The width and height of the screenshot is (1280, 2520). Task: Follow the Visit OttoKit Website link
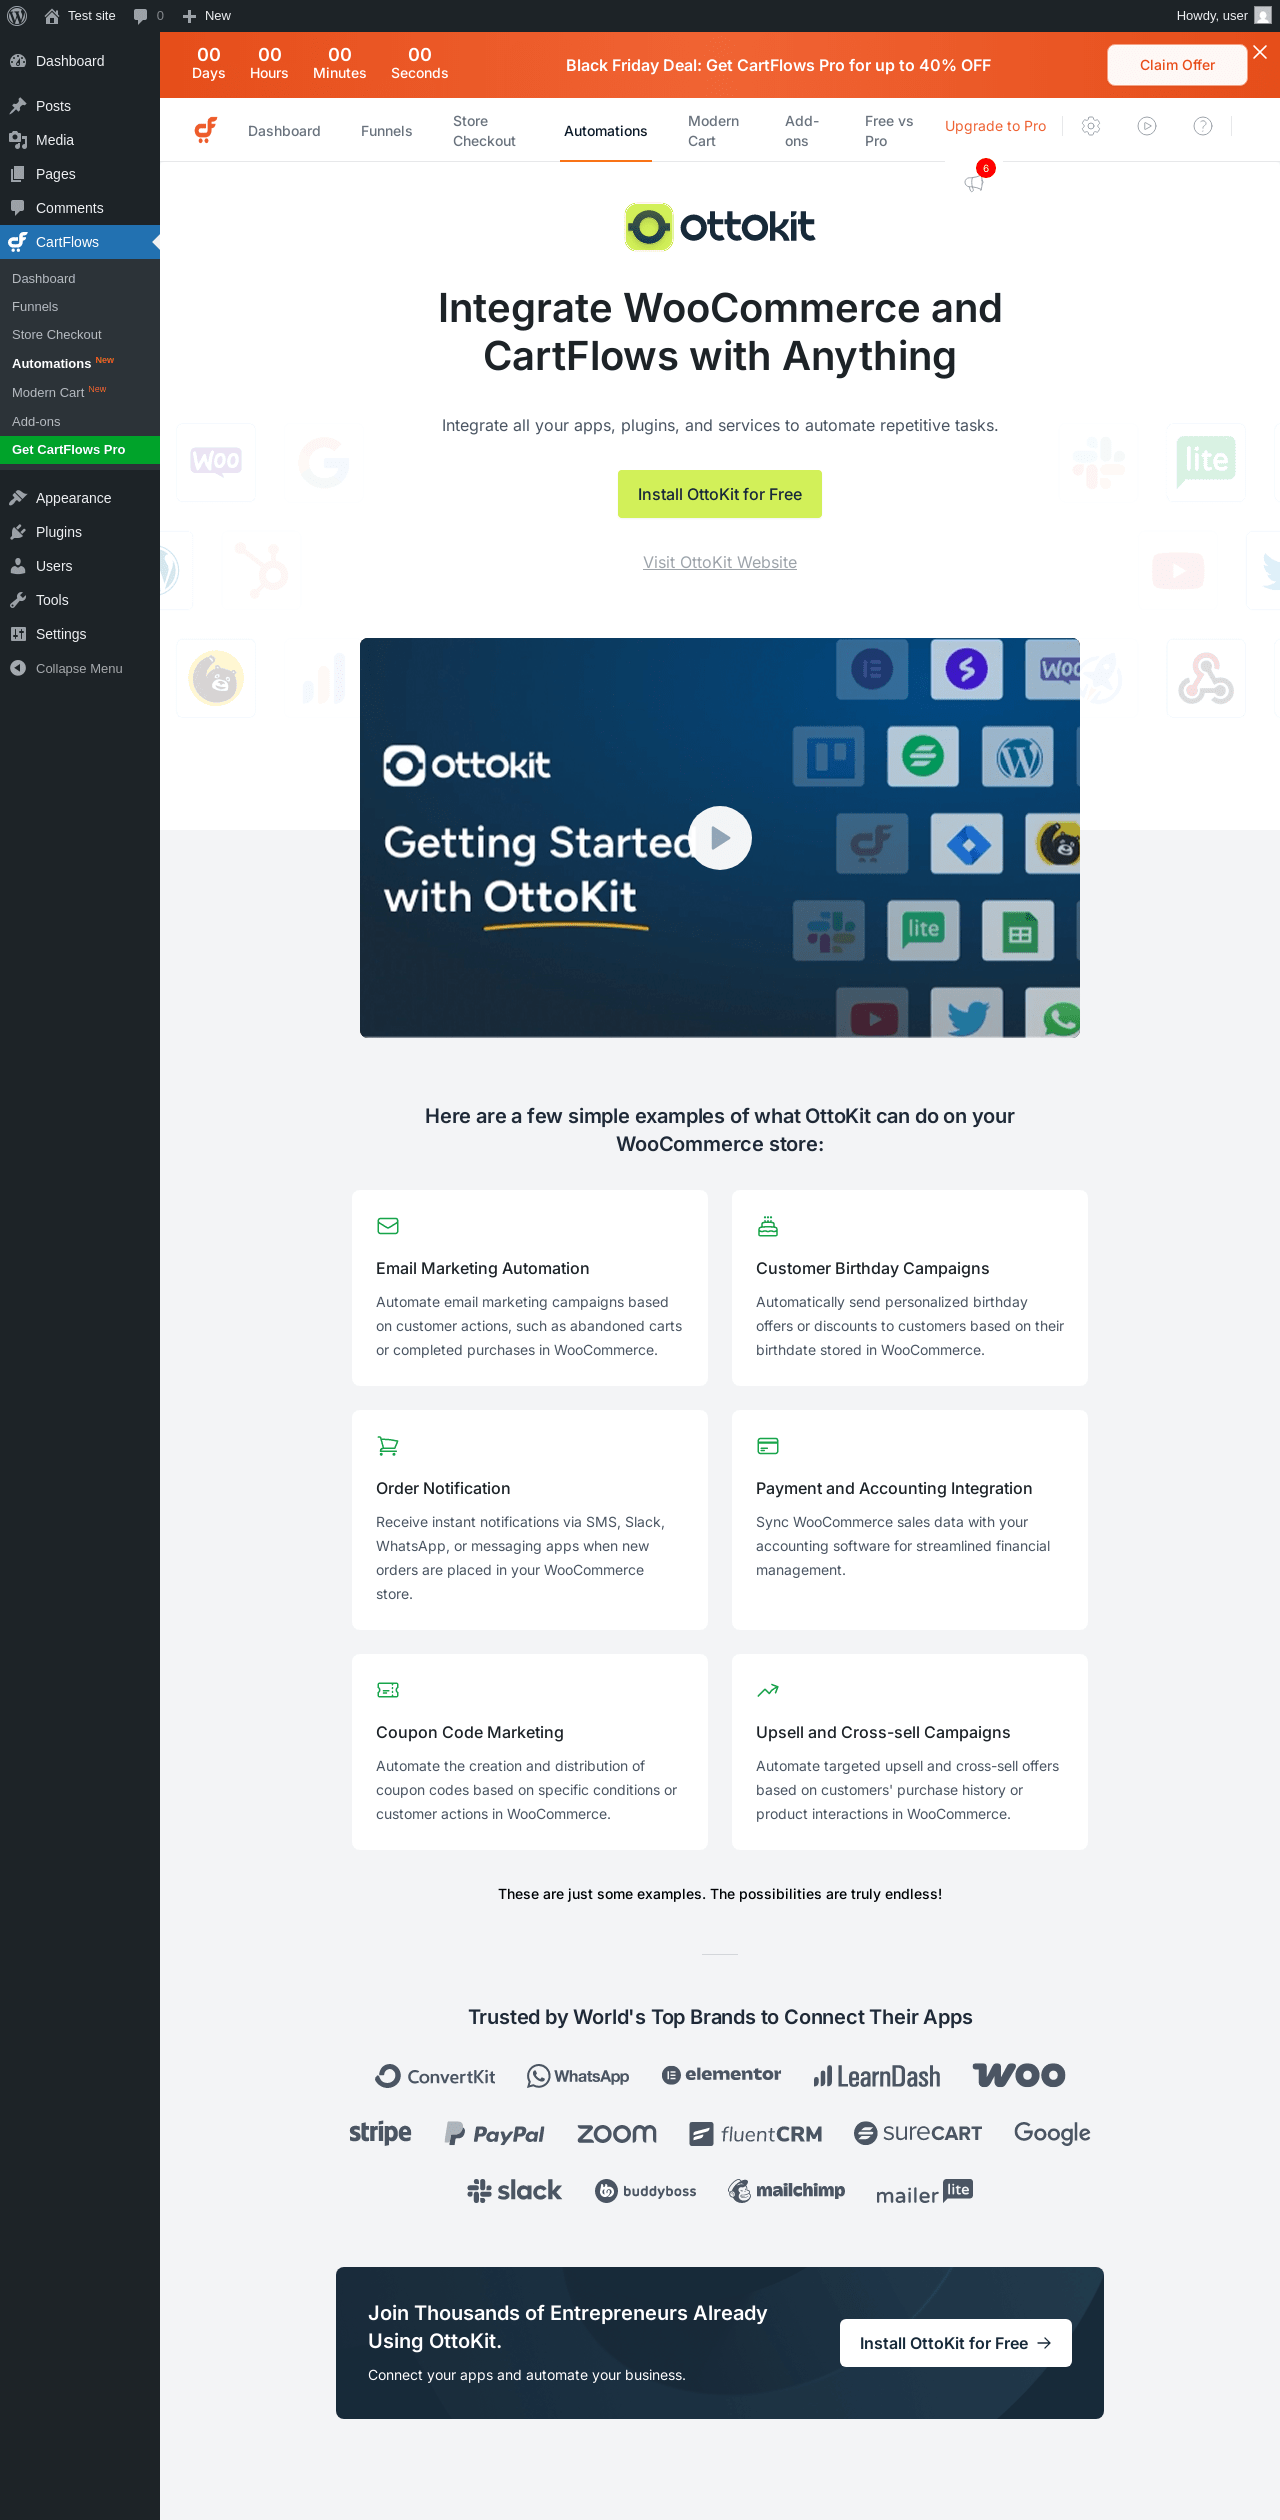pyautogui.click(x=720, y=563)
